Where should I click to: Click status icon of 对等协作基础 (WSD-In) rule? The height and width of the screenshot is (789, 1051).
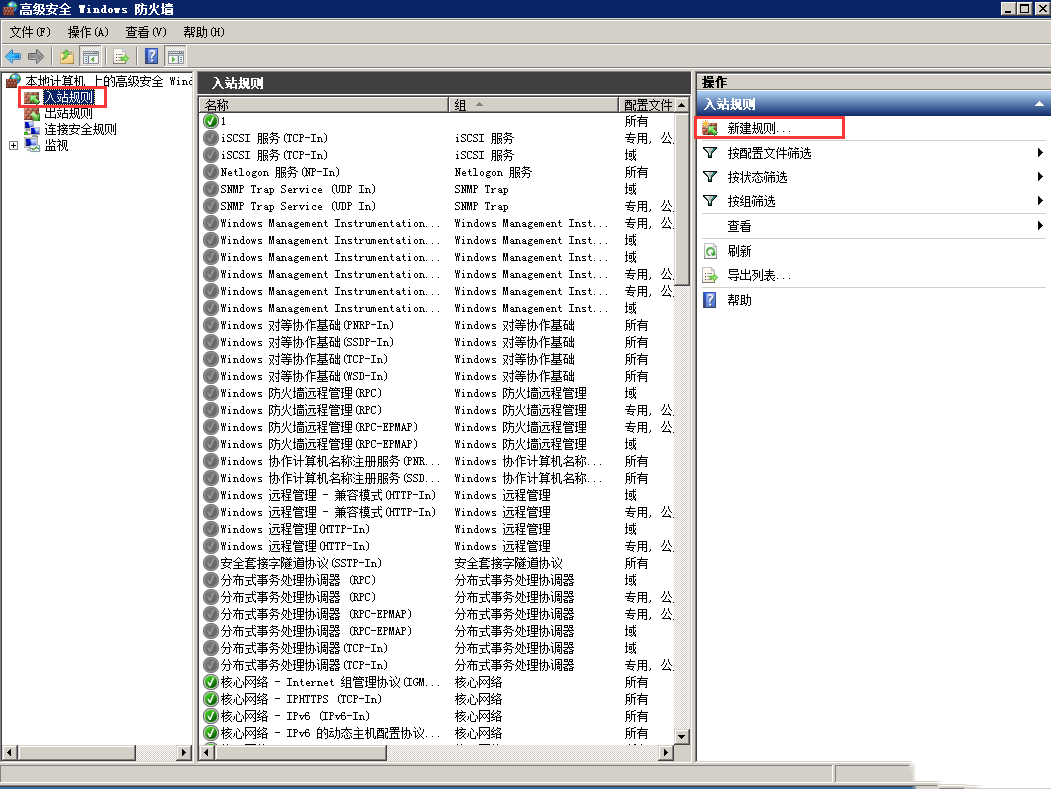211,376
